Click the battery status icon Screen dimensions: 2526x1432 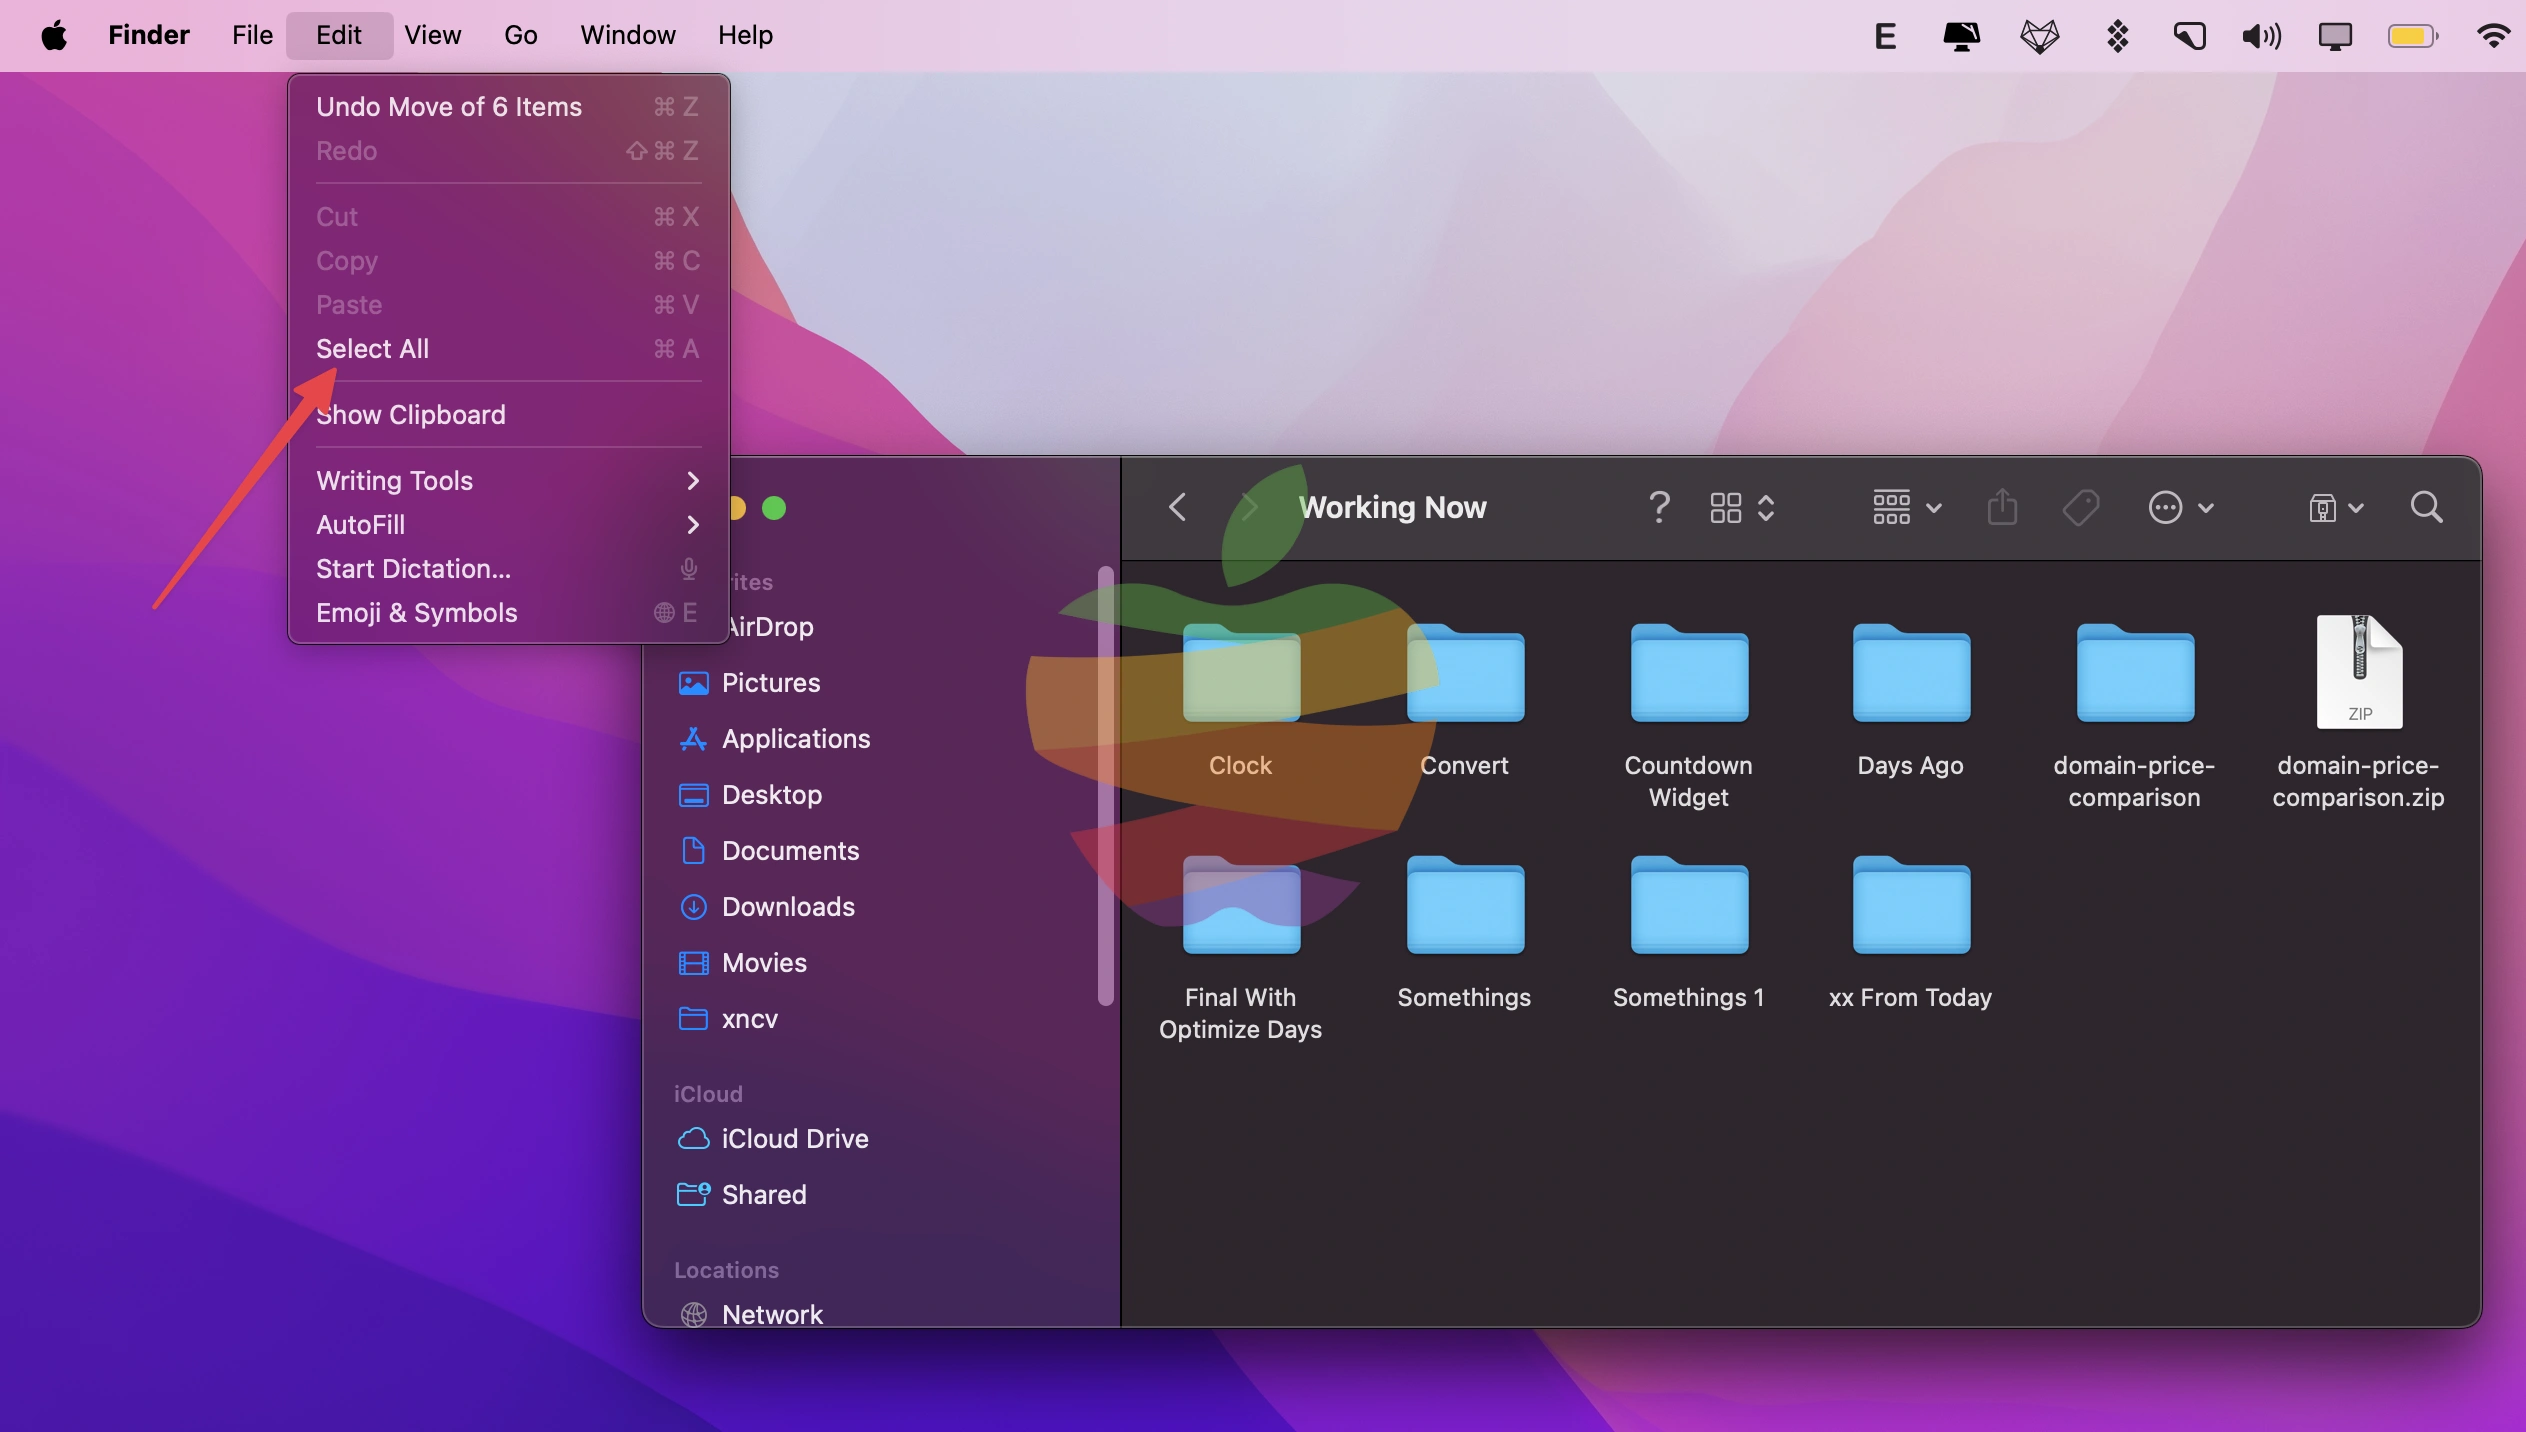(x=2412, y=37)
